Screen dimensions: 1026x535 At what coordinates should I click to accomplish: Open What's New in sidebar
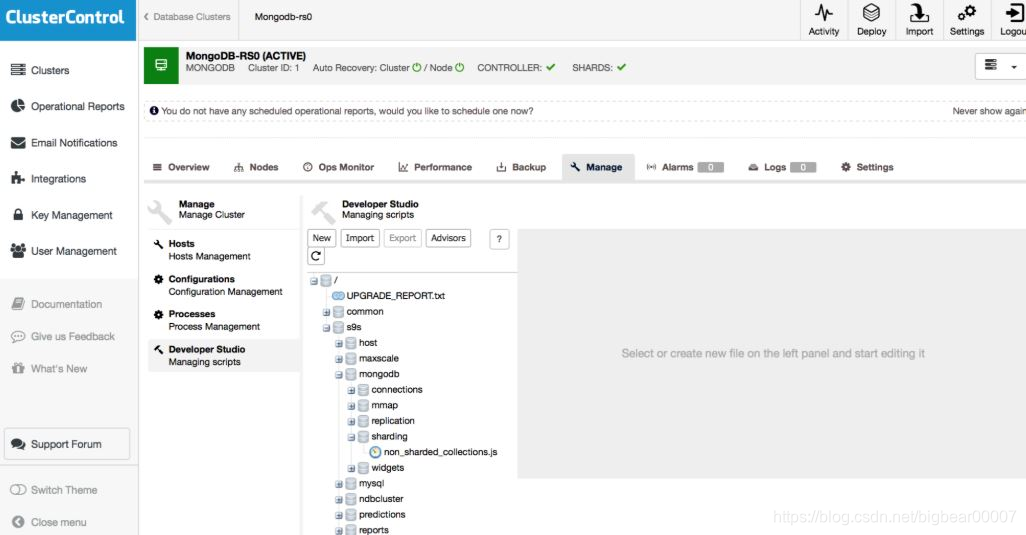pyautogui.click(x=49, y=369)
